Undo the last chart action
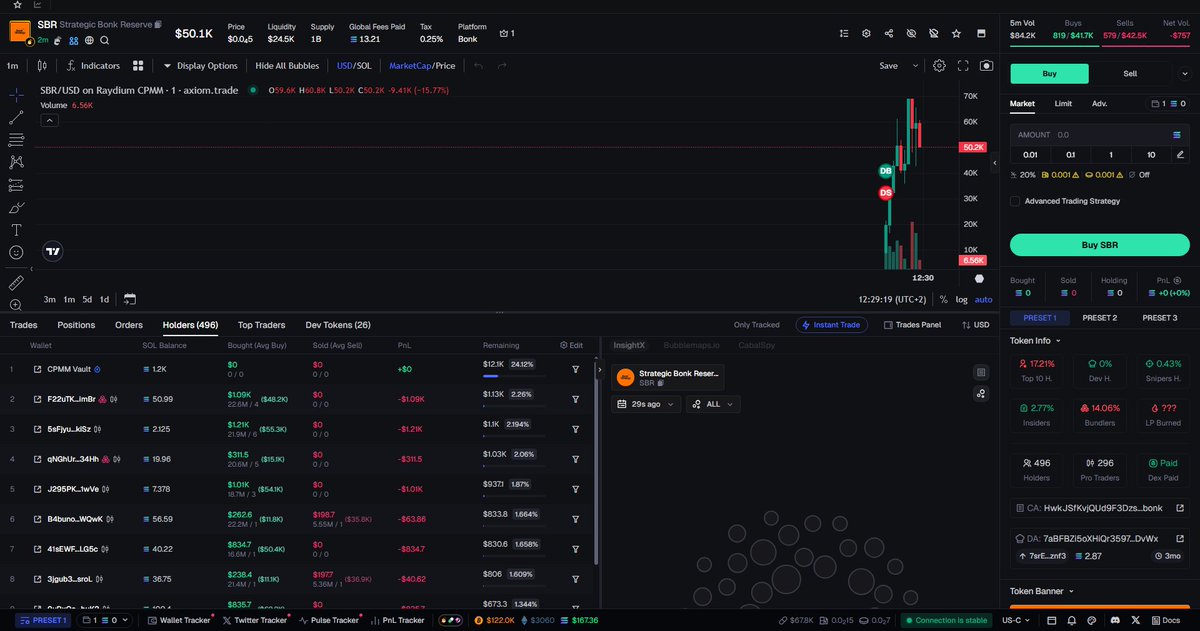Screen dimensions: 1200x631 pos(478,66)
